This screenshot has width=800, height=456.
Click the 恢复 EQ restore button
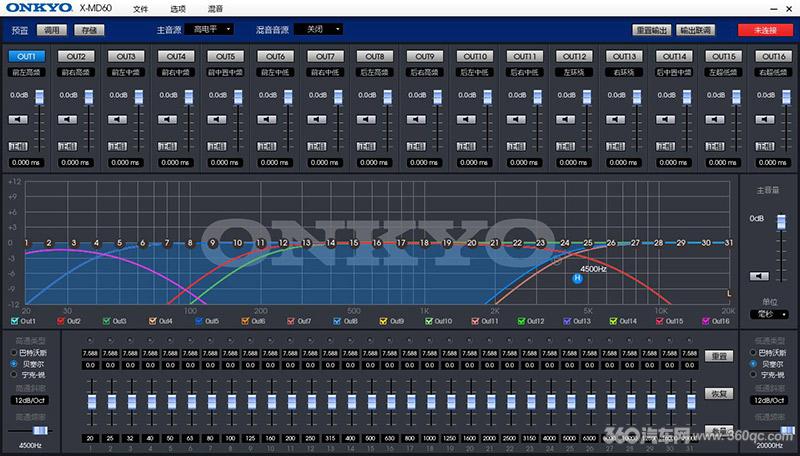[x=719, y=394]
